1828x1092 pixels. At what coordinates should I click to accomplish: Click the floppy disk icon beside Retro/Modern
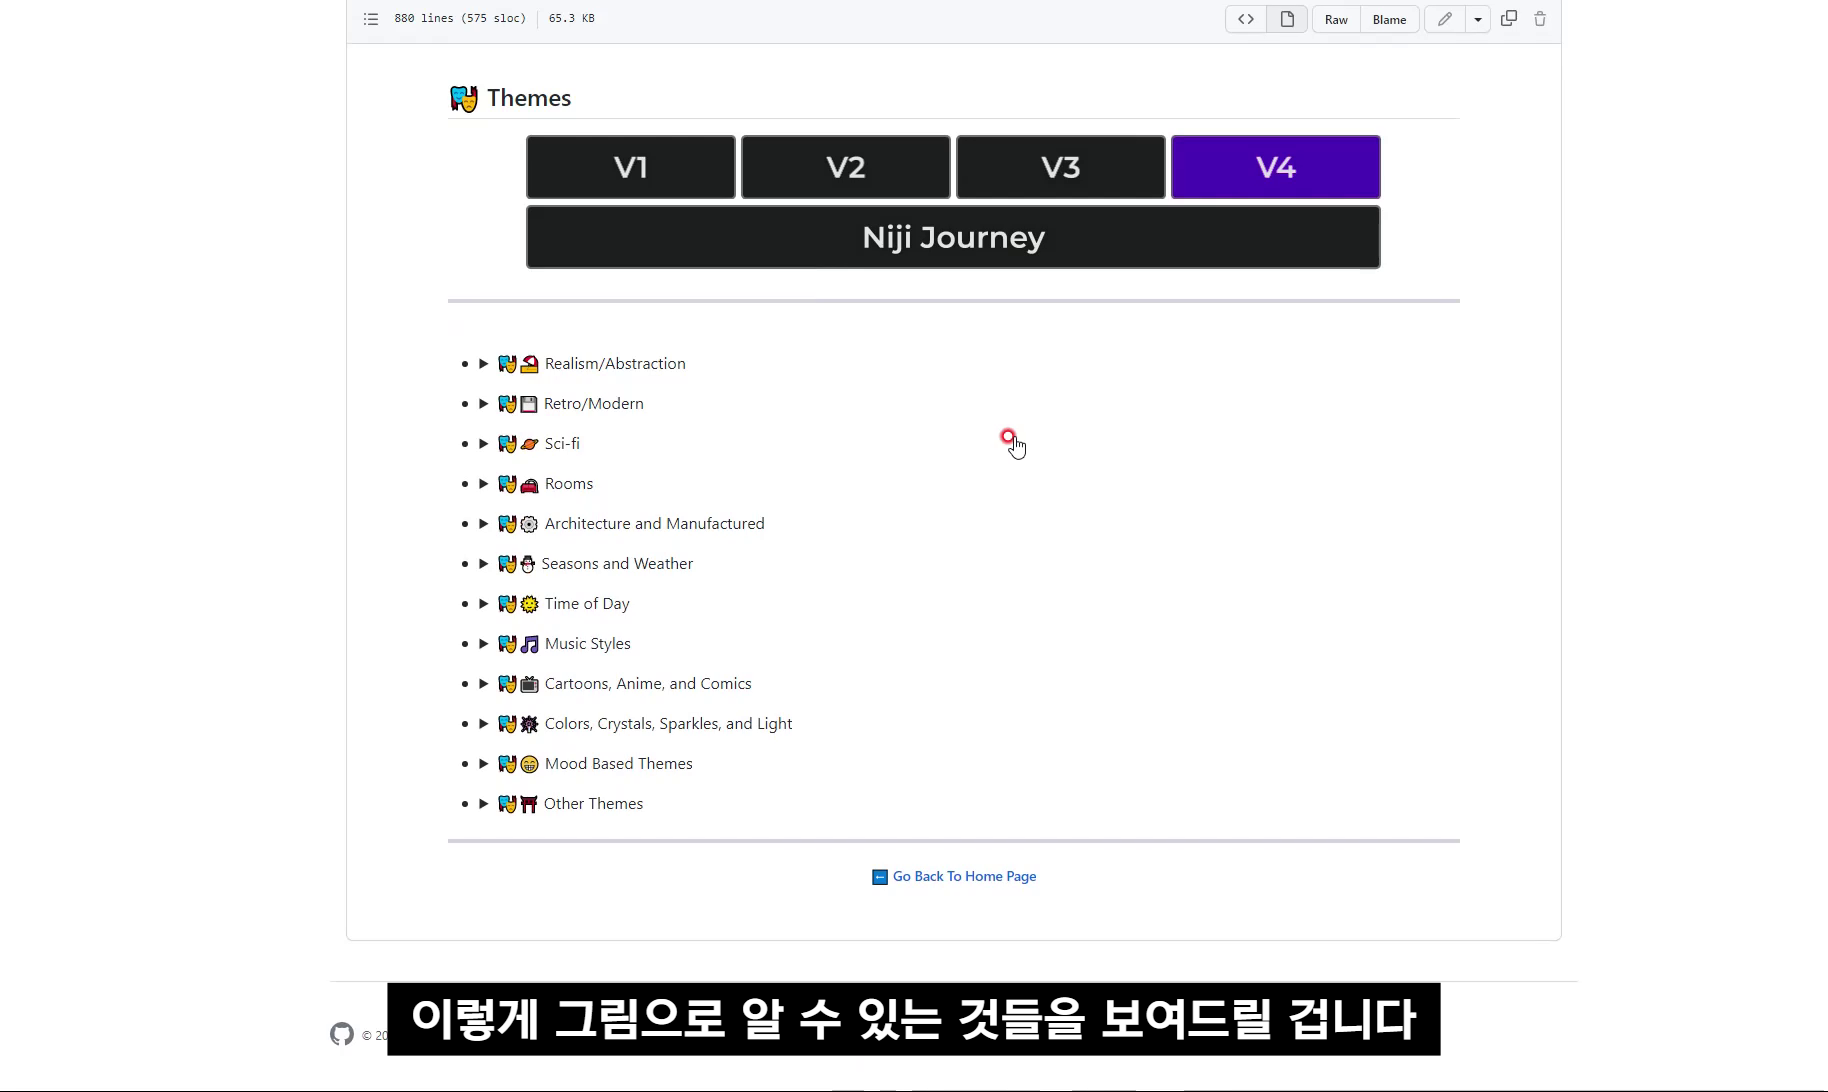(x=528, y=405)
